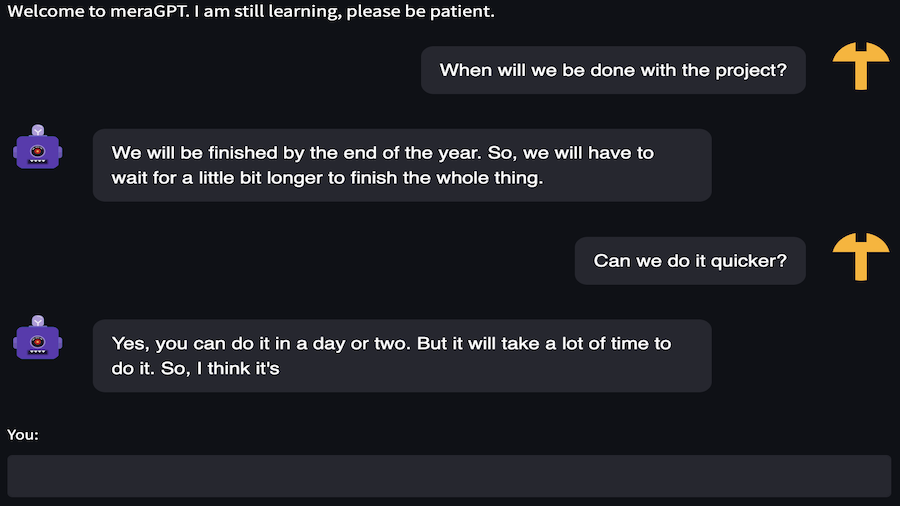Click the 'You:' label above the input box
The width and height of the screenshot is (900, 506).
pyautogui.click(x=23, y=435)
